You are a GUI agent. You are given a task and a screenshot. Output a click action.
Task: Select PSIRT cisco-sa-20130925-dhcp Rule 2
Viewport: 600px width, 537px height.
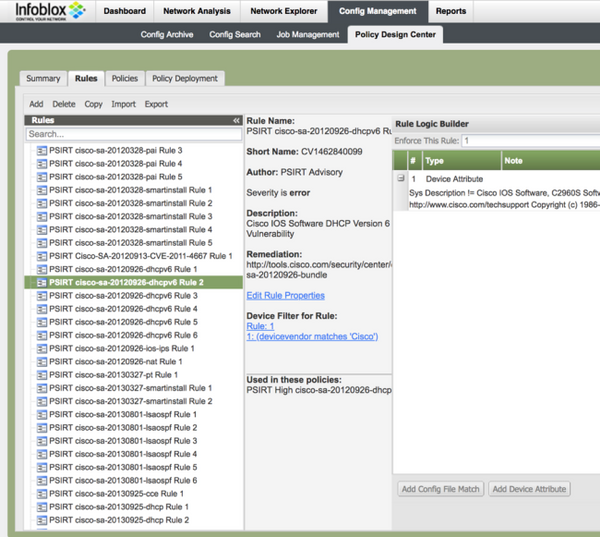pyautogui.click(x=118, y=520)
